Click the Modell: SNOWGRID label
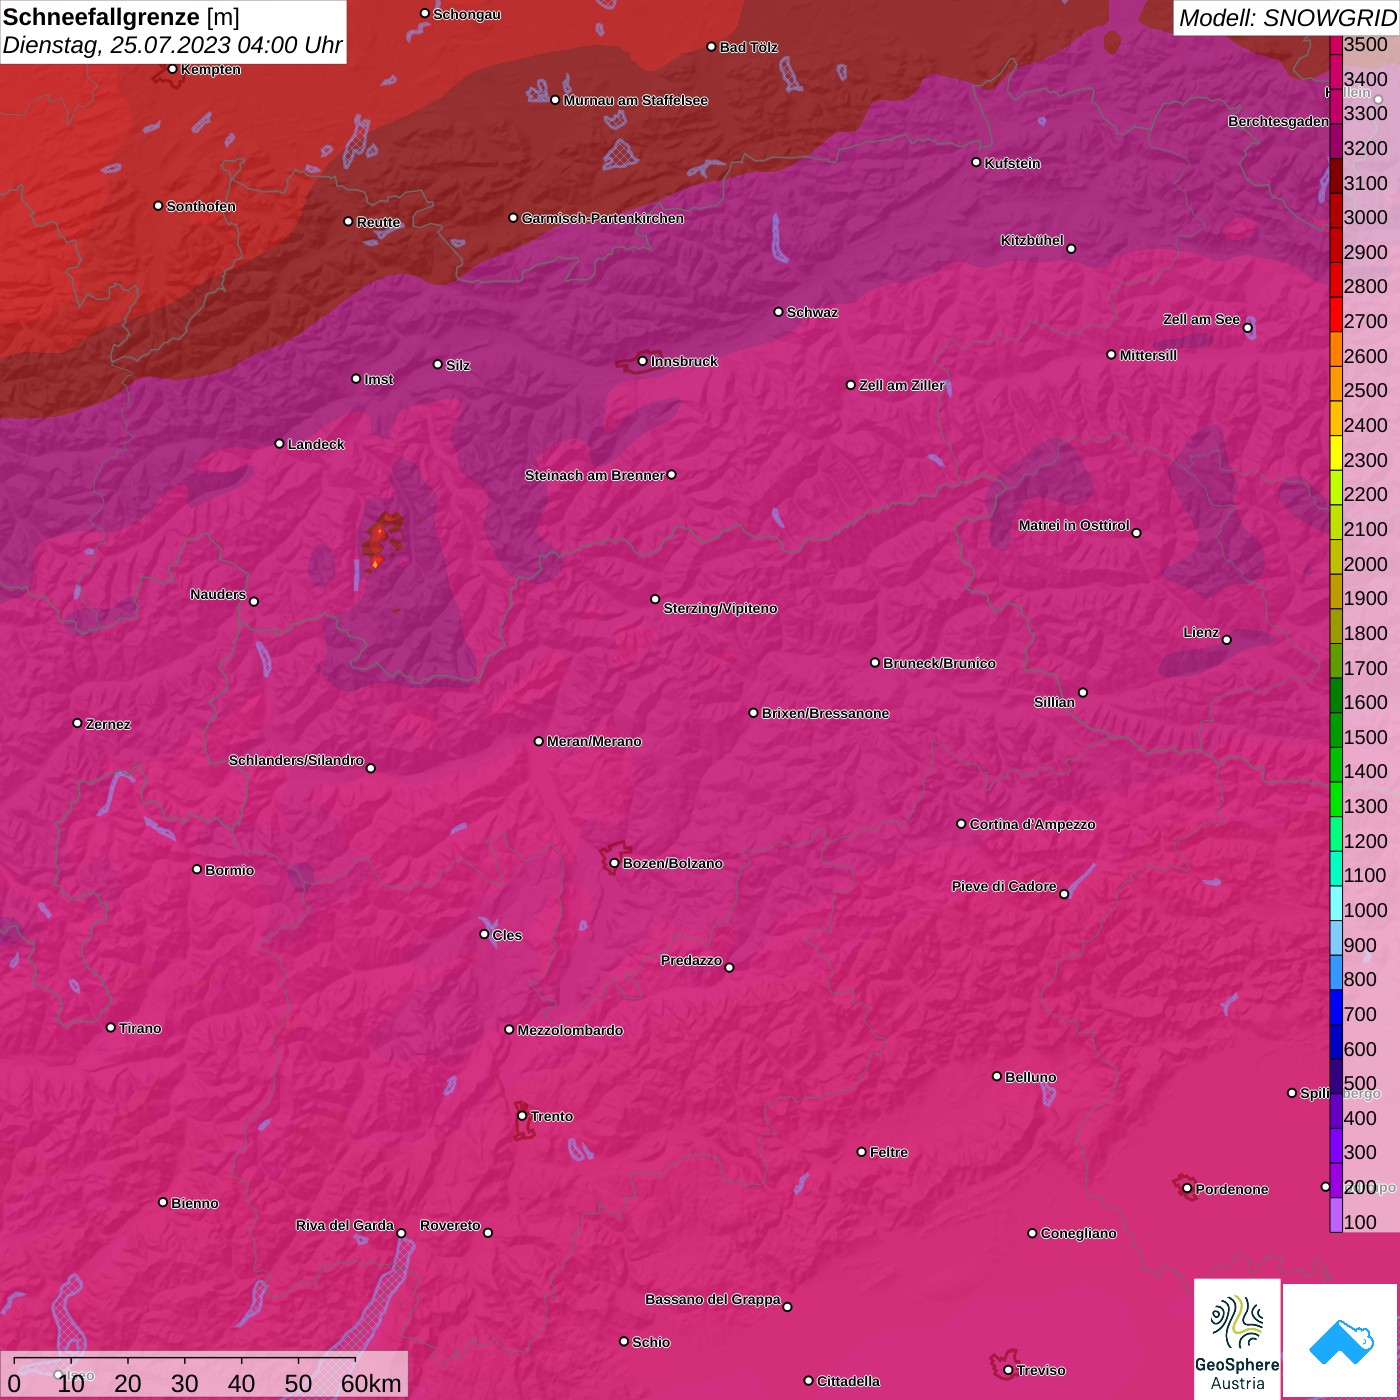 point(1288,17)
